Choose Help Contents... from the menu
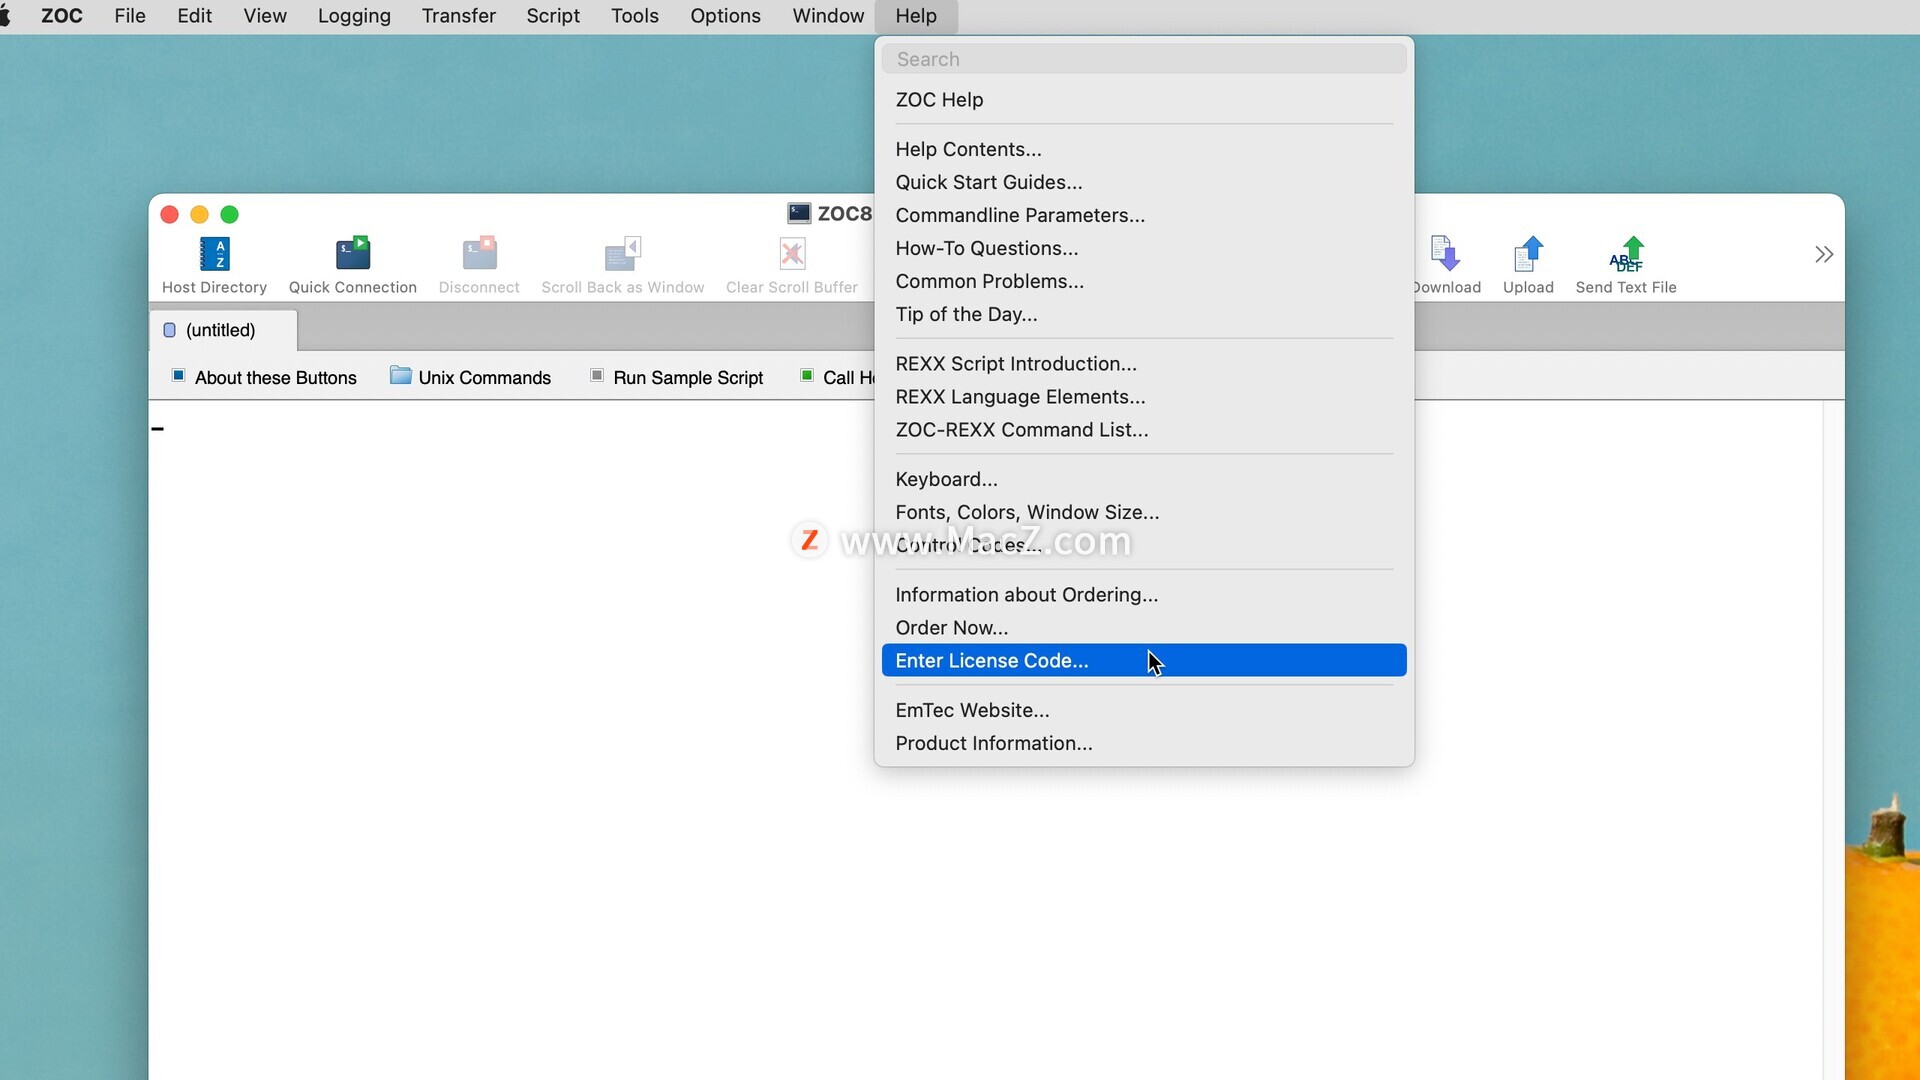The height and width of the screenshot is (1080, 1920). click(x=1144, y=149)
